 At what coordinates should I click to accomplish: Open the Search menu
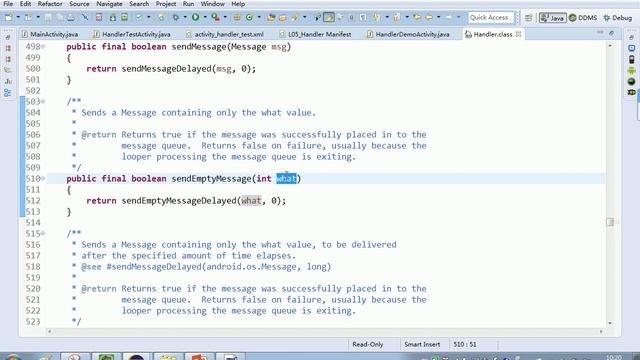click(x=139, y=4)
